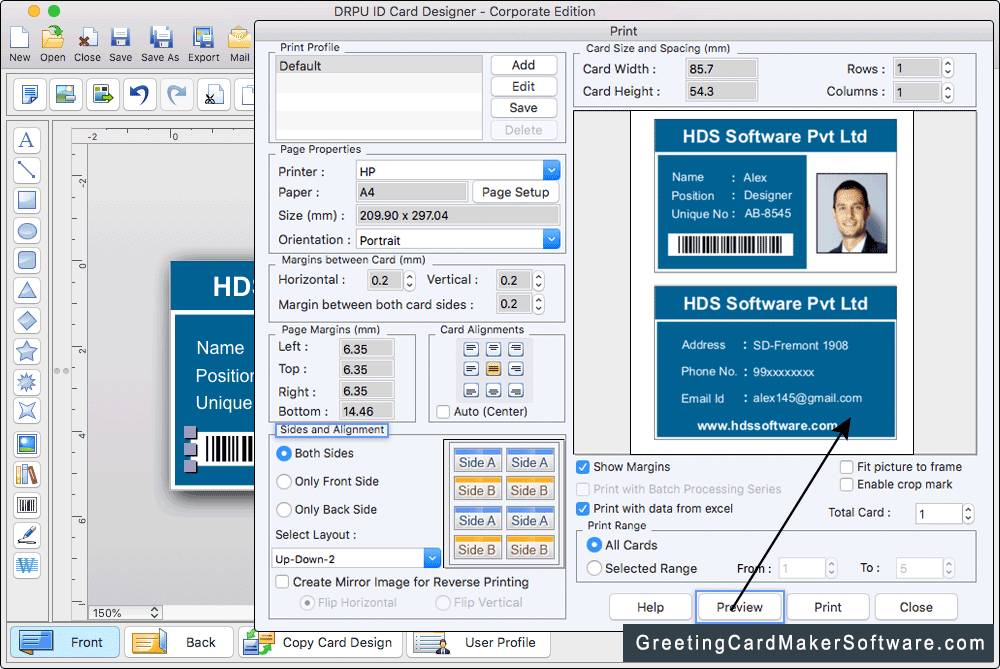The image size is (1000, 669).
Task: Click the Help button
Action: pos(651,607)
